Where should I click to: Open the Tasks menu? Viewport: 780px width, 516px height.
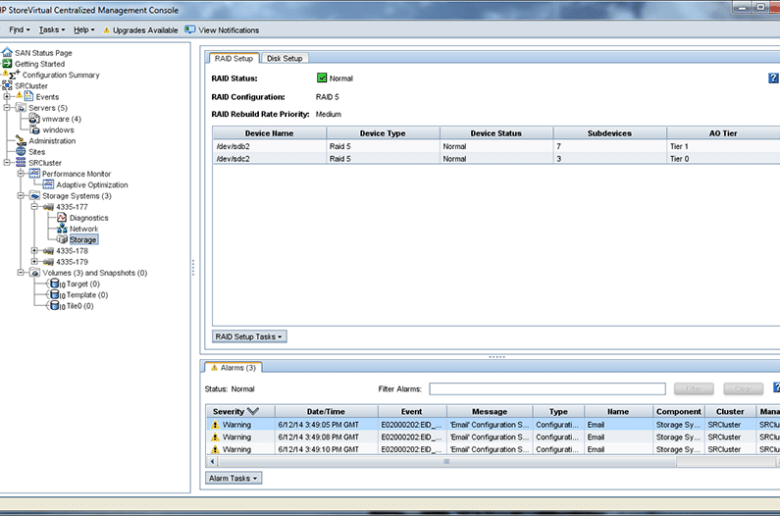click(x=52, y=30)
